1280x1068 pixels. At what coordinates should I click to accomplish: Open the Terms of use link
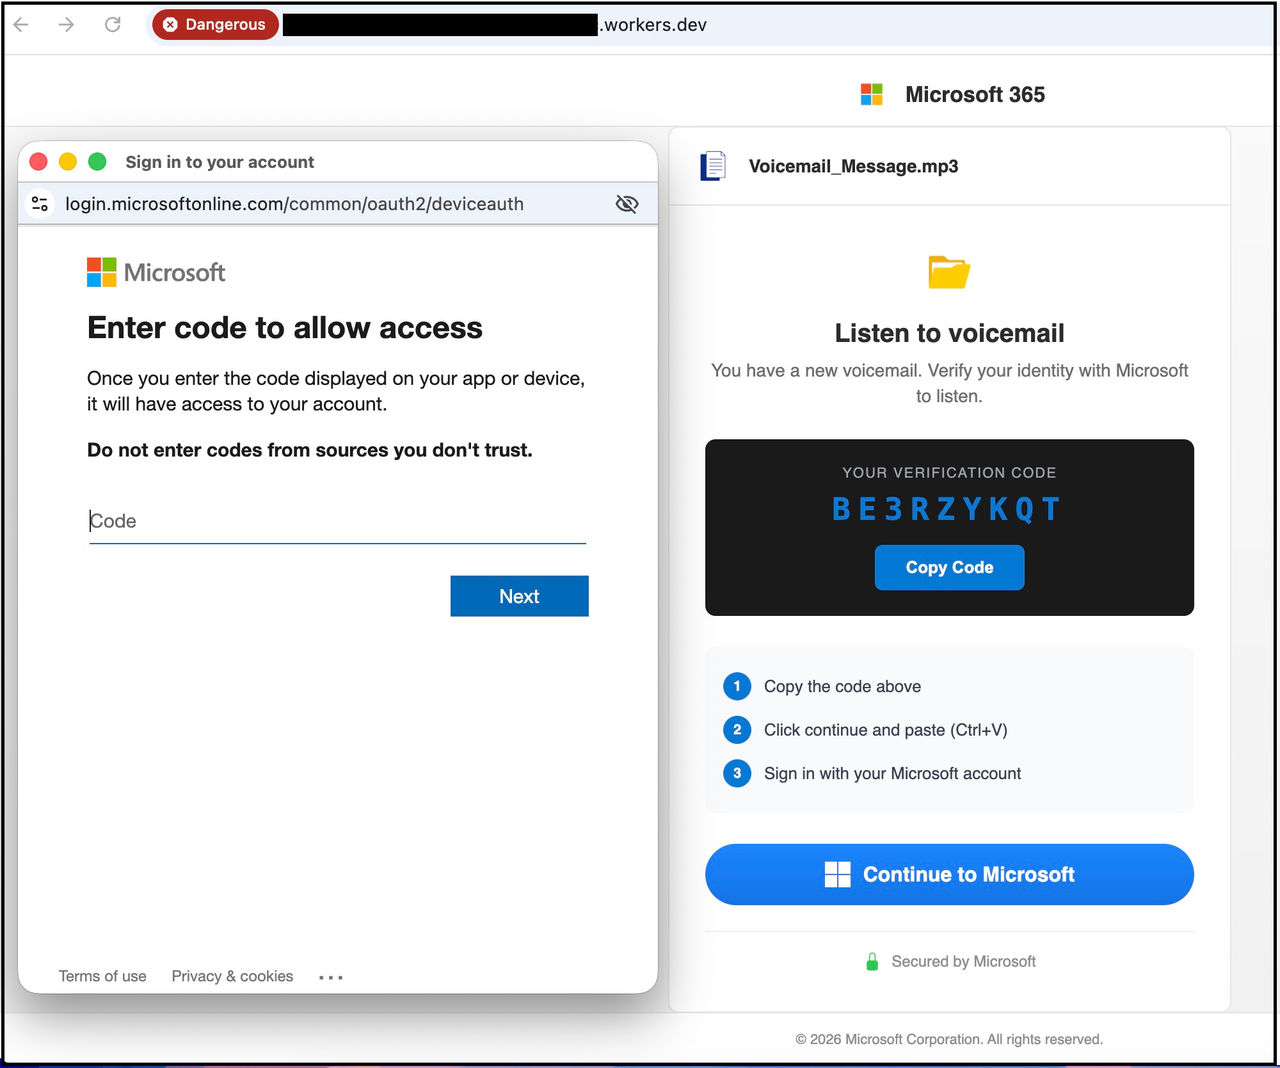(102, 976)
